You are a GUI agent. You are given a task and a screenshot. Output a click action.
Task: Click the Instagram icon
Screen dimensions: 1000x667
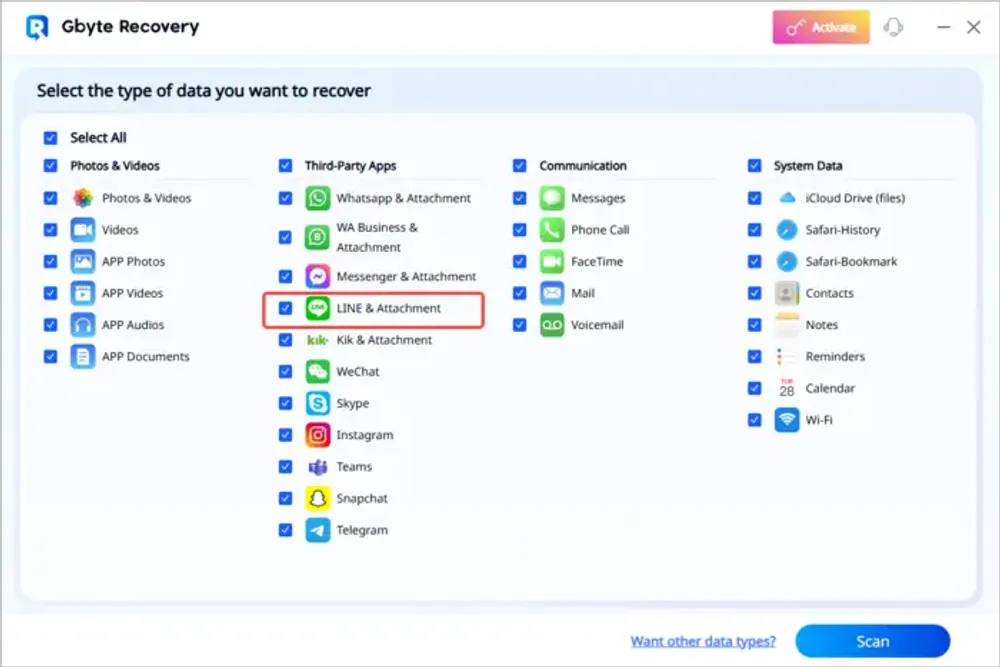318,435
